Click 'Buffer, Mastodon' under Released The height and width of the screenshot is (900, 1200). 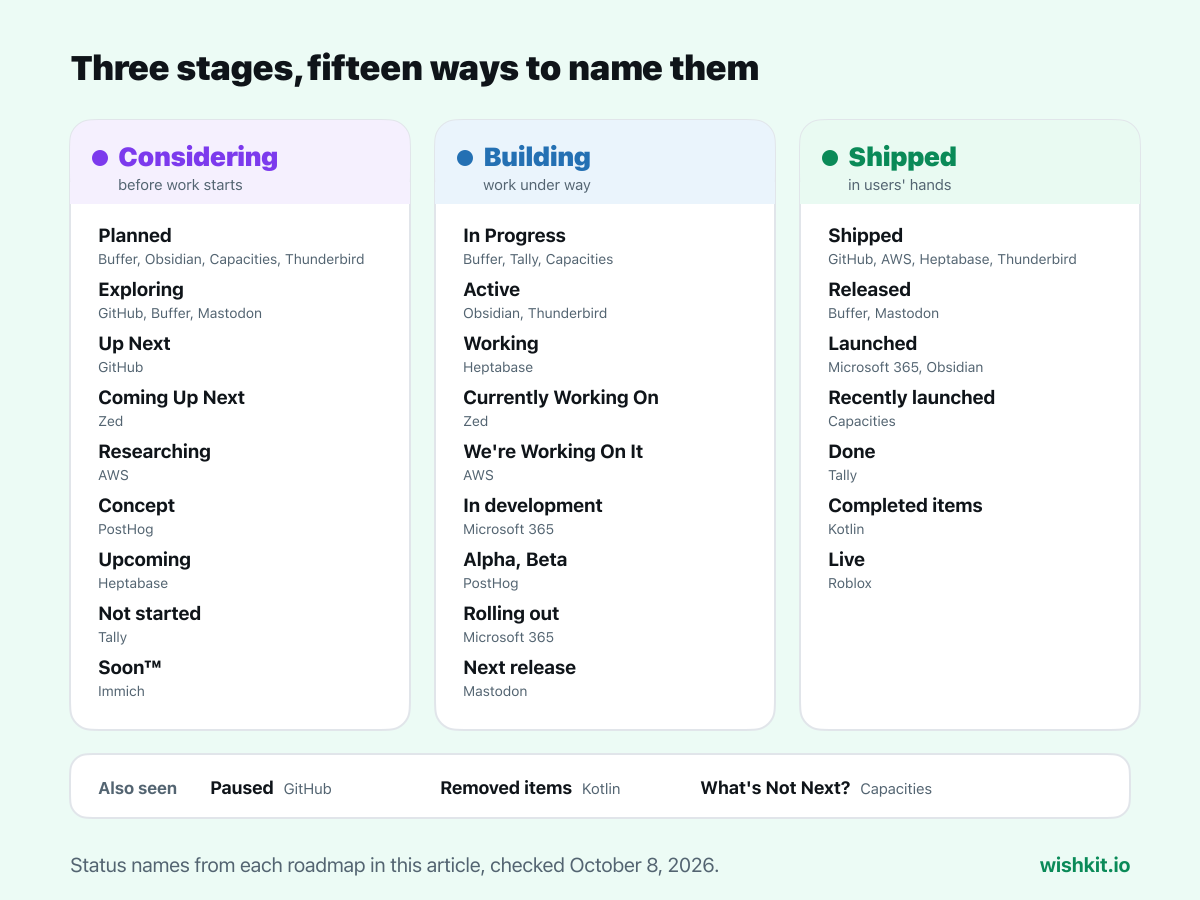(x=884, y=313)
